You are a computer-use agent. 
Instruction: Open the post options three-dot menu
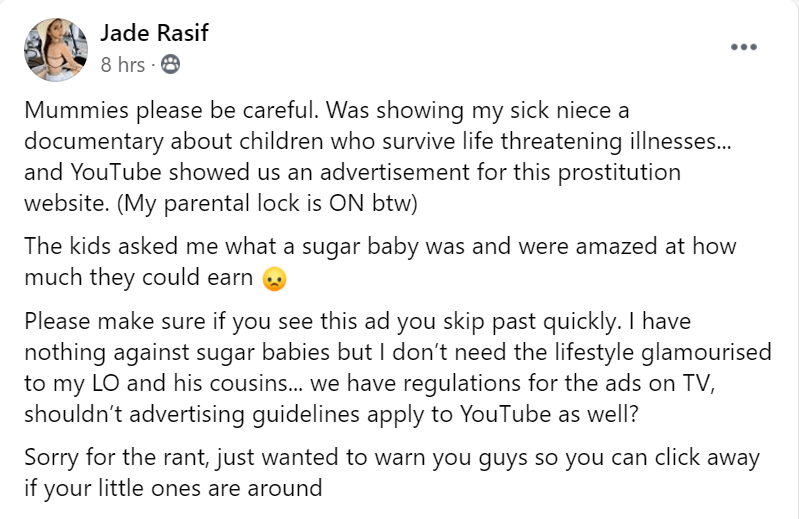pos(743,47)
